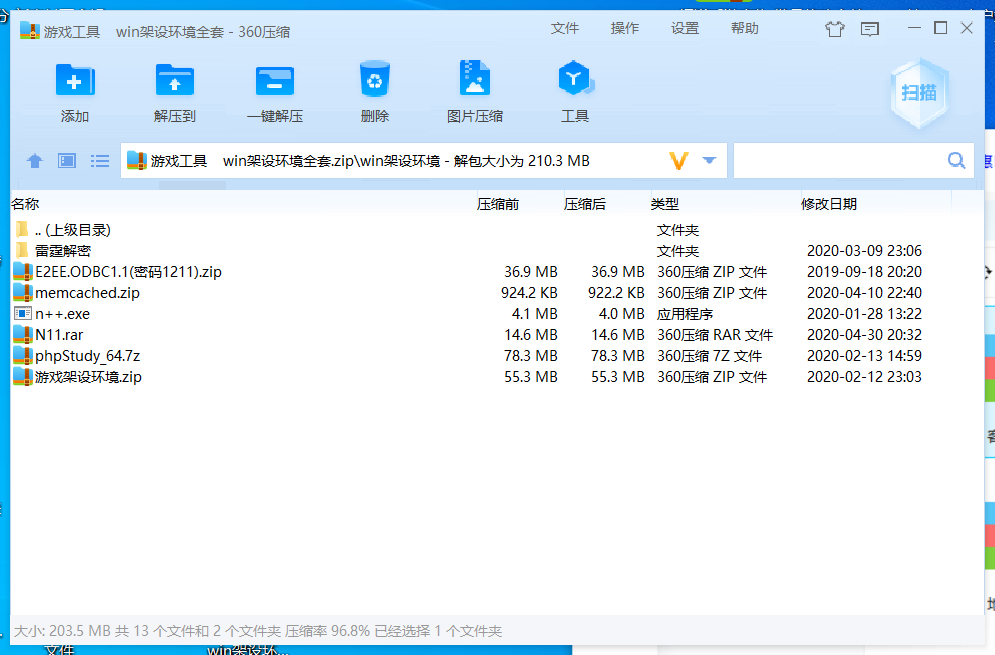Select the phpStudy_64.7z file

[x=497, y=355]
